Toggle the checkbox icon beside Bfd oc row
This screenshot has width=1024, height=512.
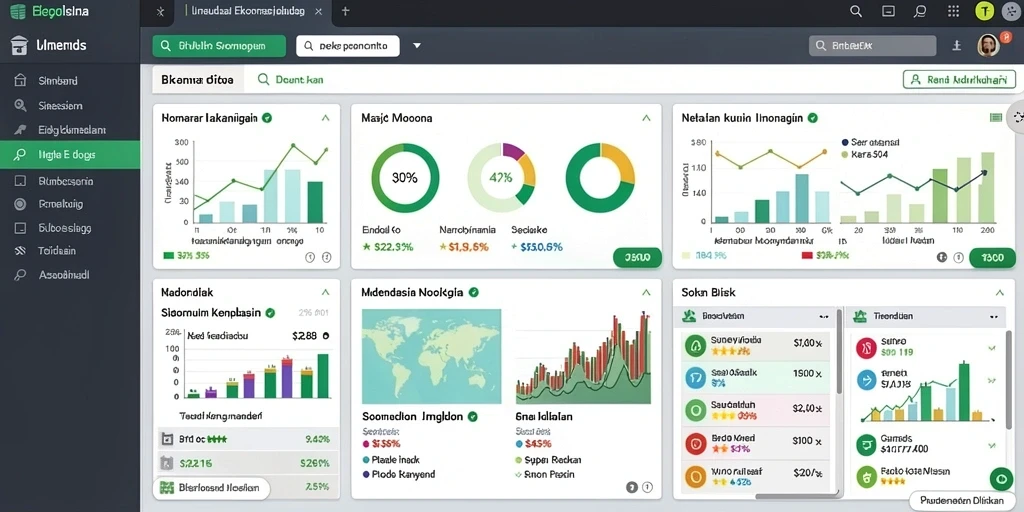click(167, 440)
